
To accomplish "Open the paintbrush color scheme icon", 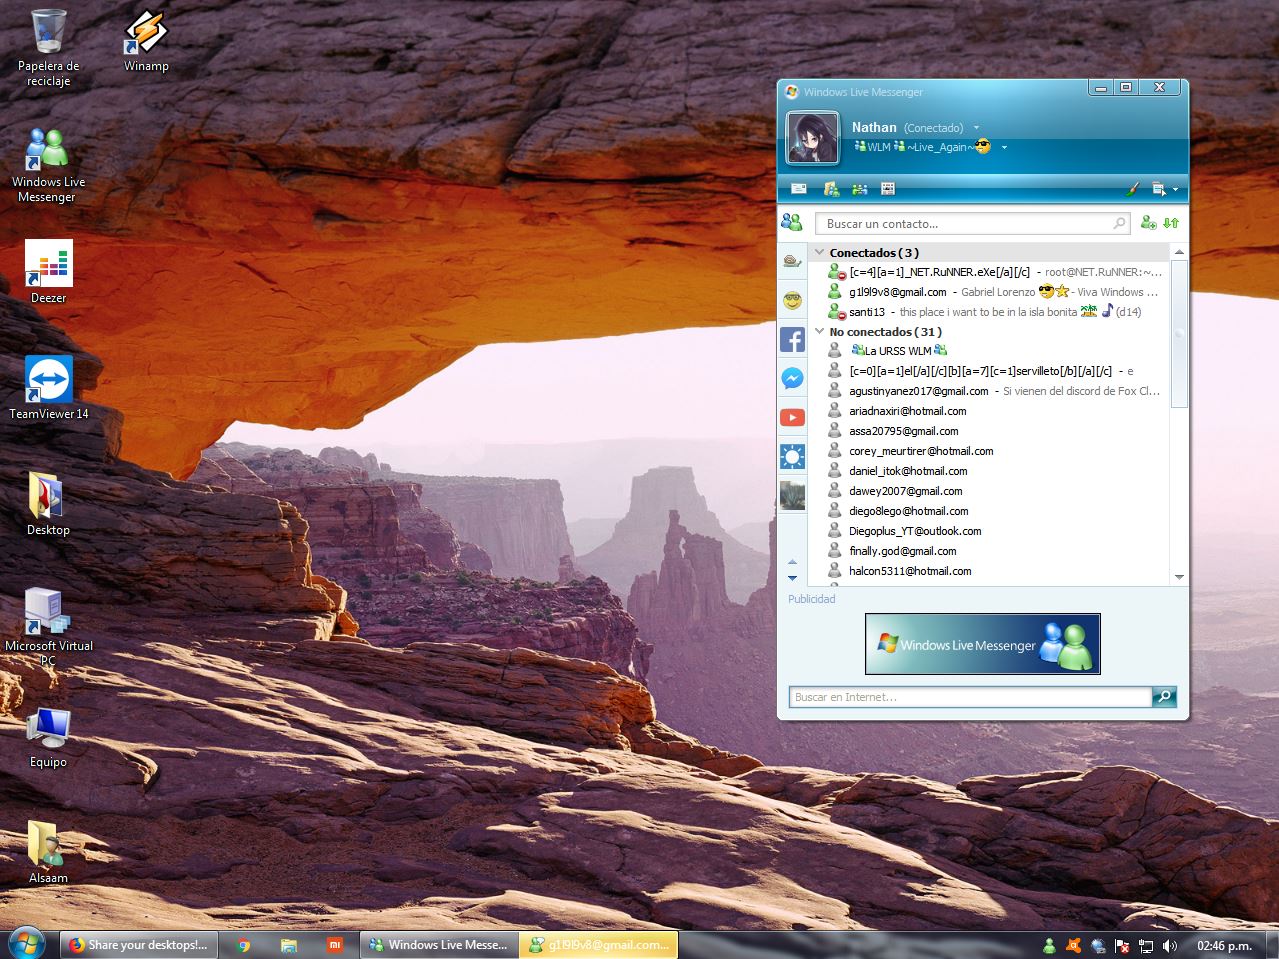I will [x=1133, y=188].
